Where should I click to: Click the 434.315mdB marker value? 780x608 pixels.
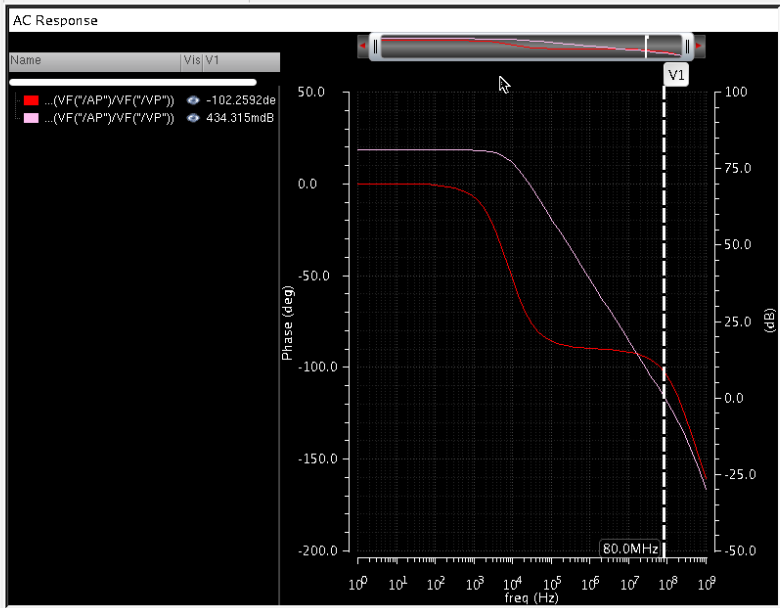240,118
